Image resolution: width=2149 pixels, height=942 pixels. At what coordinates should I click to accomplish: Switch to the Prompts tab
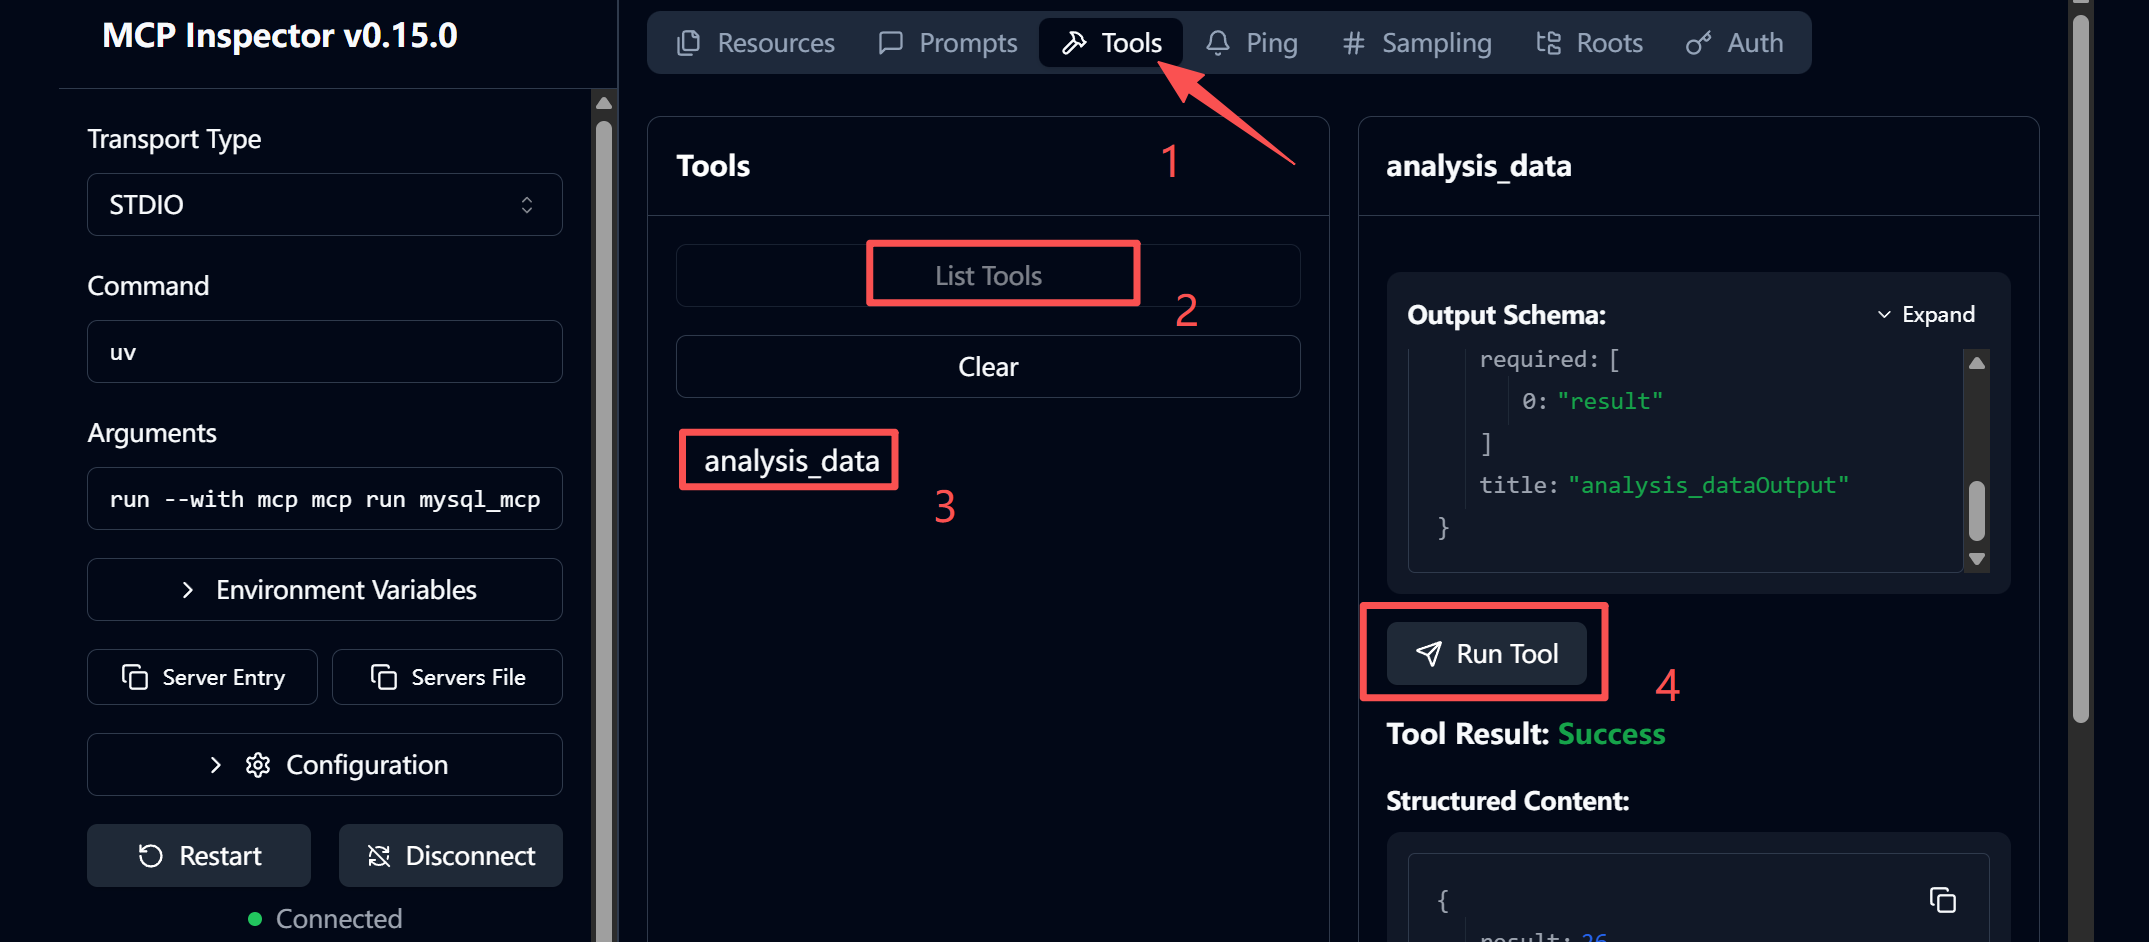947,43
